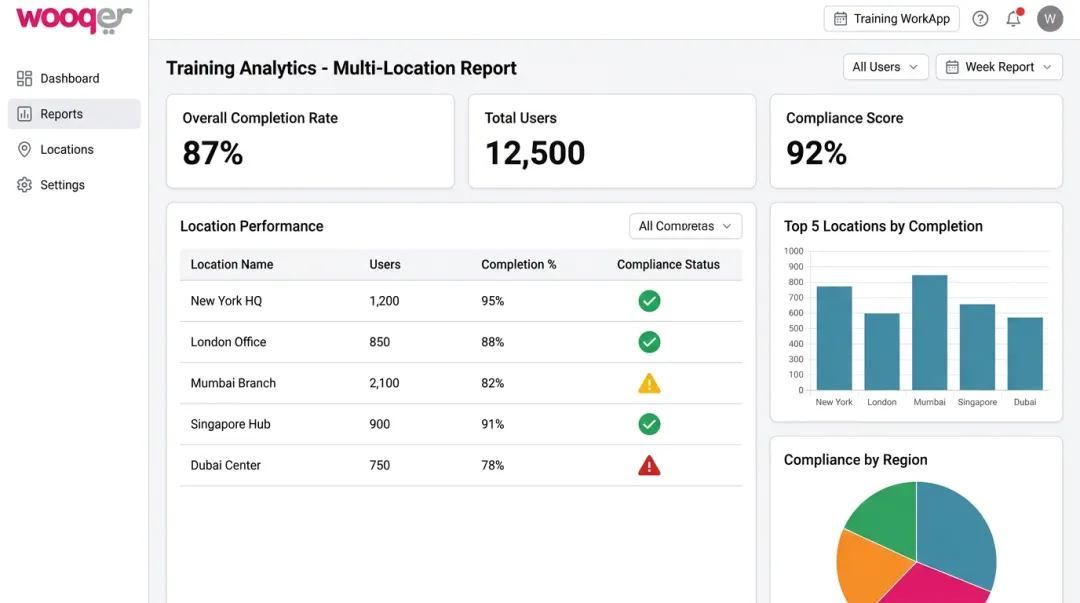Click the Compliance Score 92% card
This screenshot has width=1080, height=603.
coord(916,141)
